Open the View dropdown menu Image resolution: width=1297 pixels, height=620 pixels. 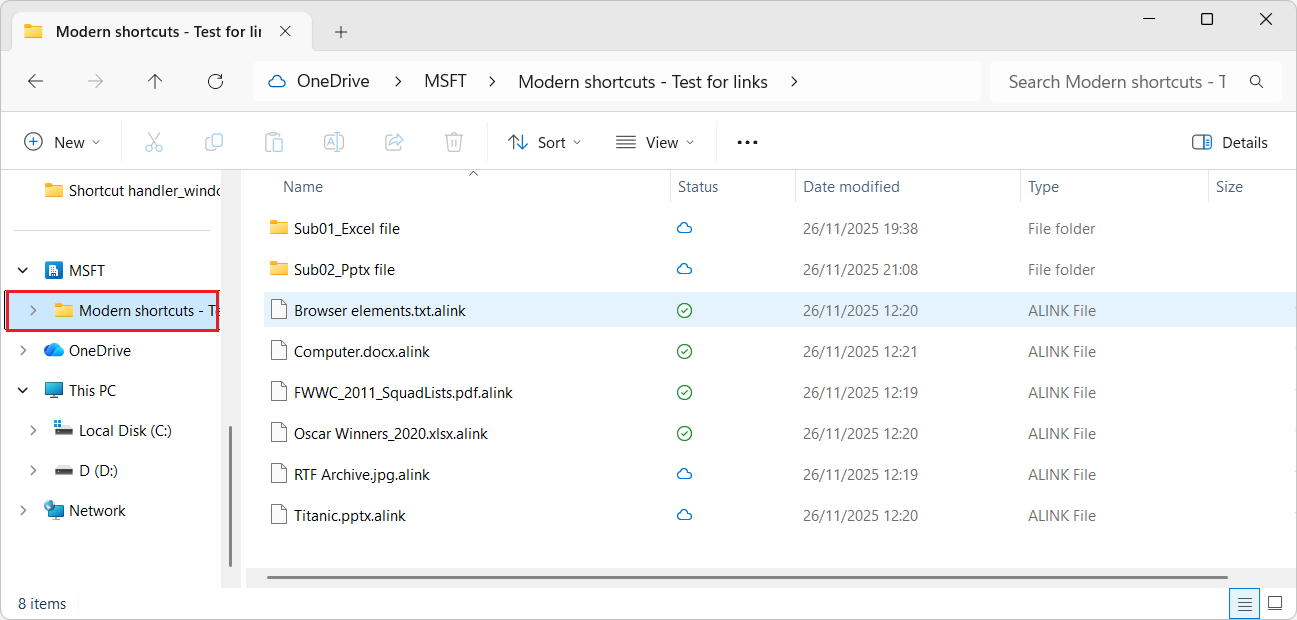(x=654, y=142)
